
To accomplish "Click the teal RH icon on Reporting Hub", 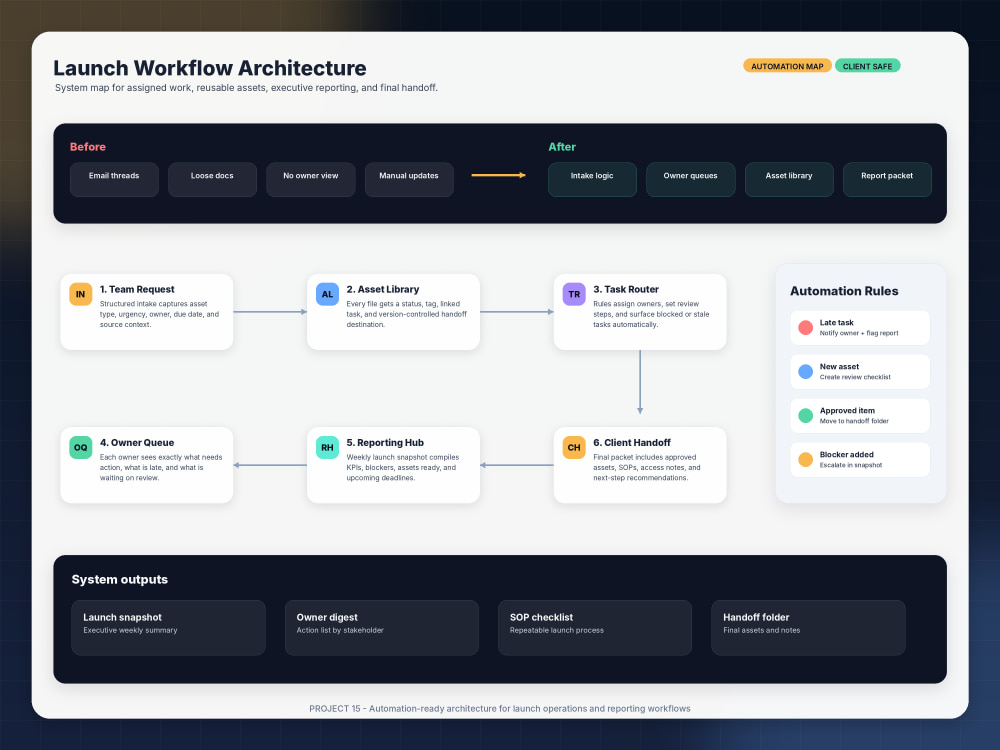I will (327, 447).
